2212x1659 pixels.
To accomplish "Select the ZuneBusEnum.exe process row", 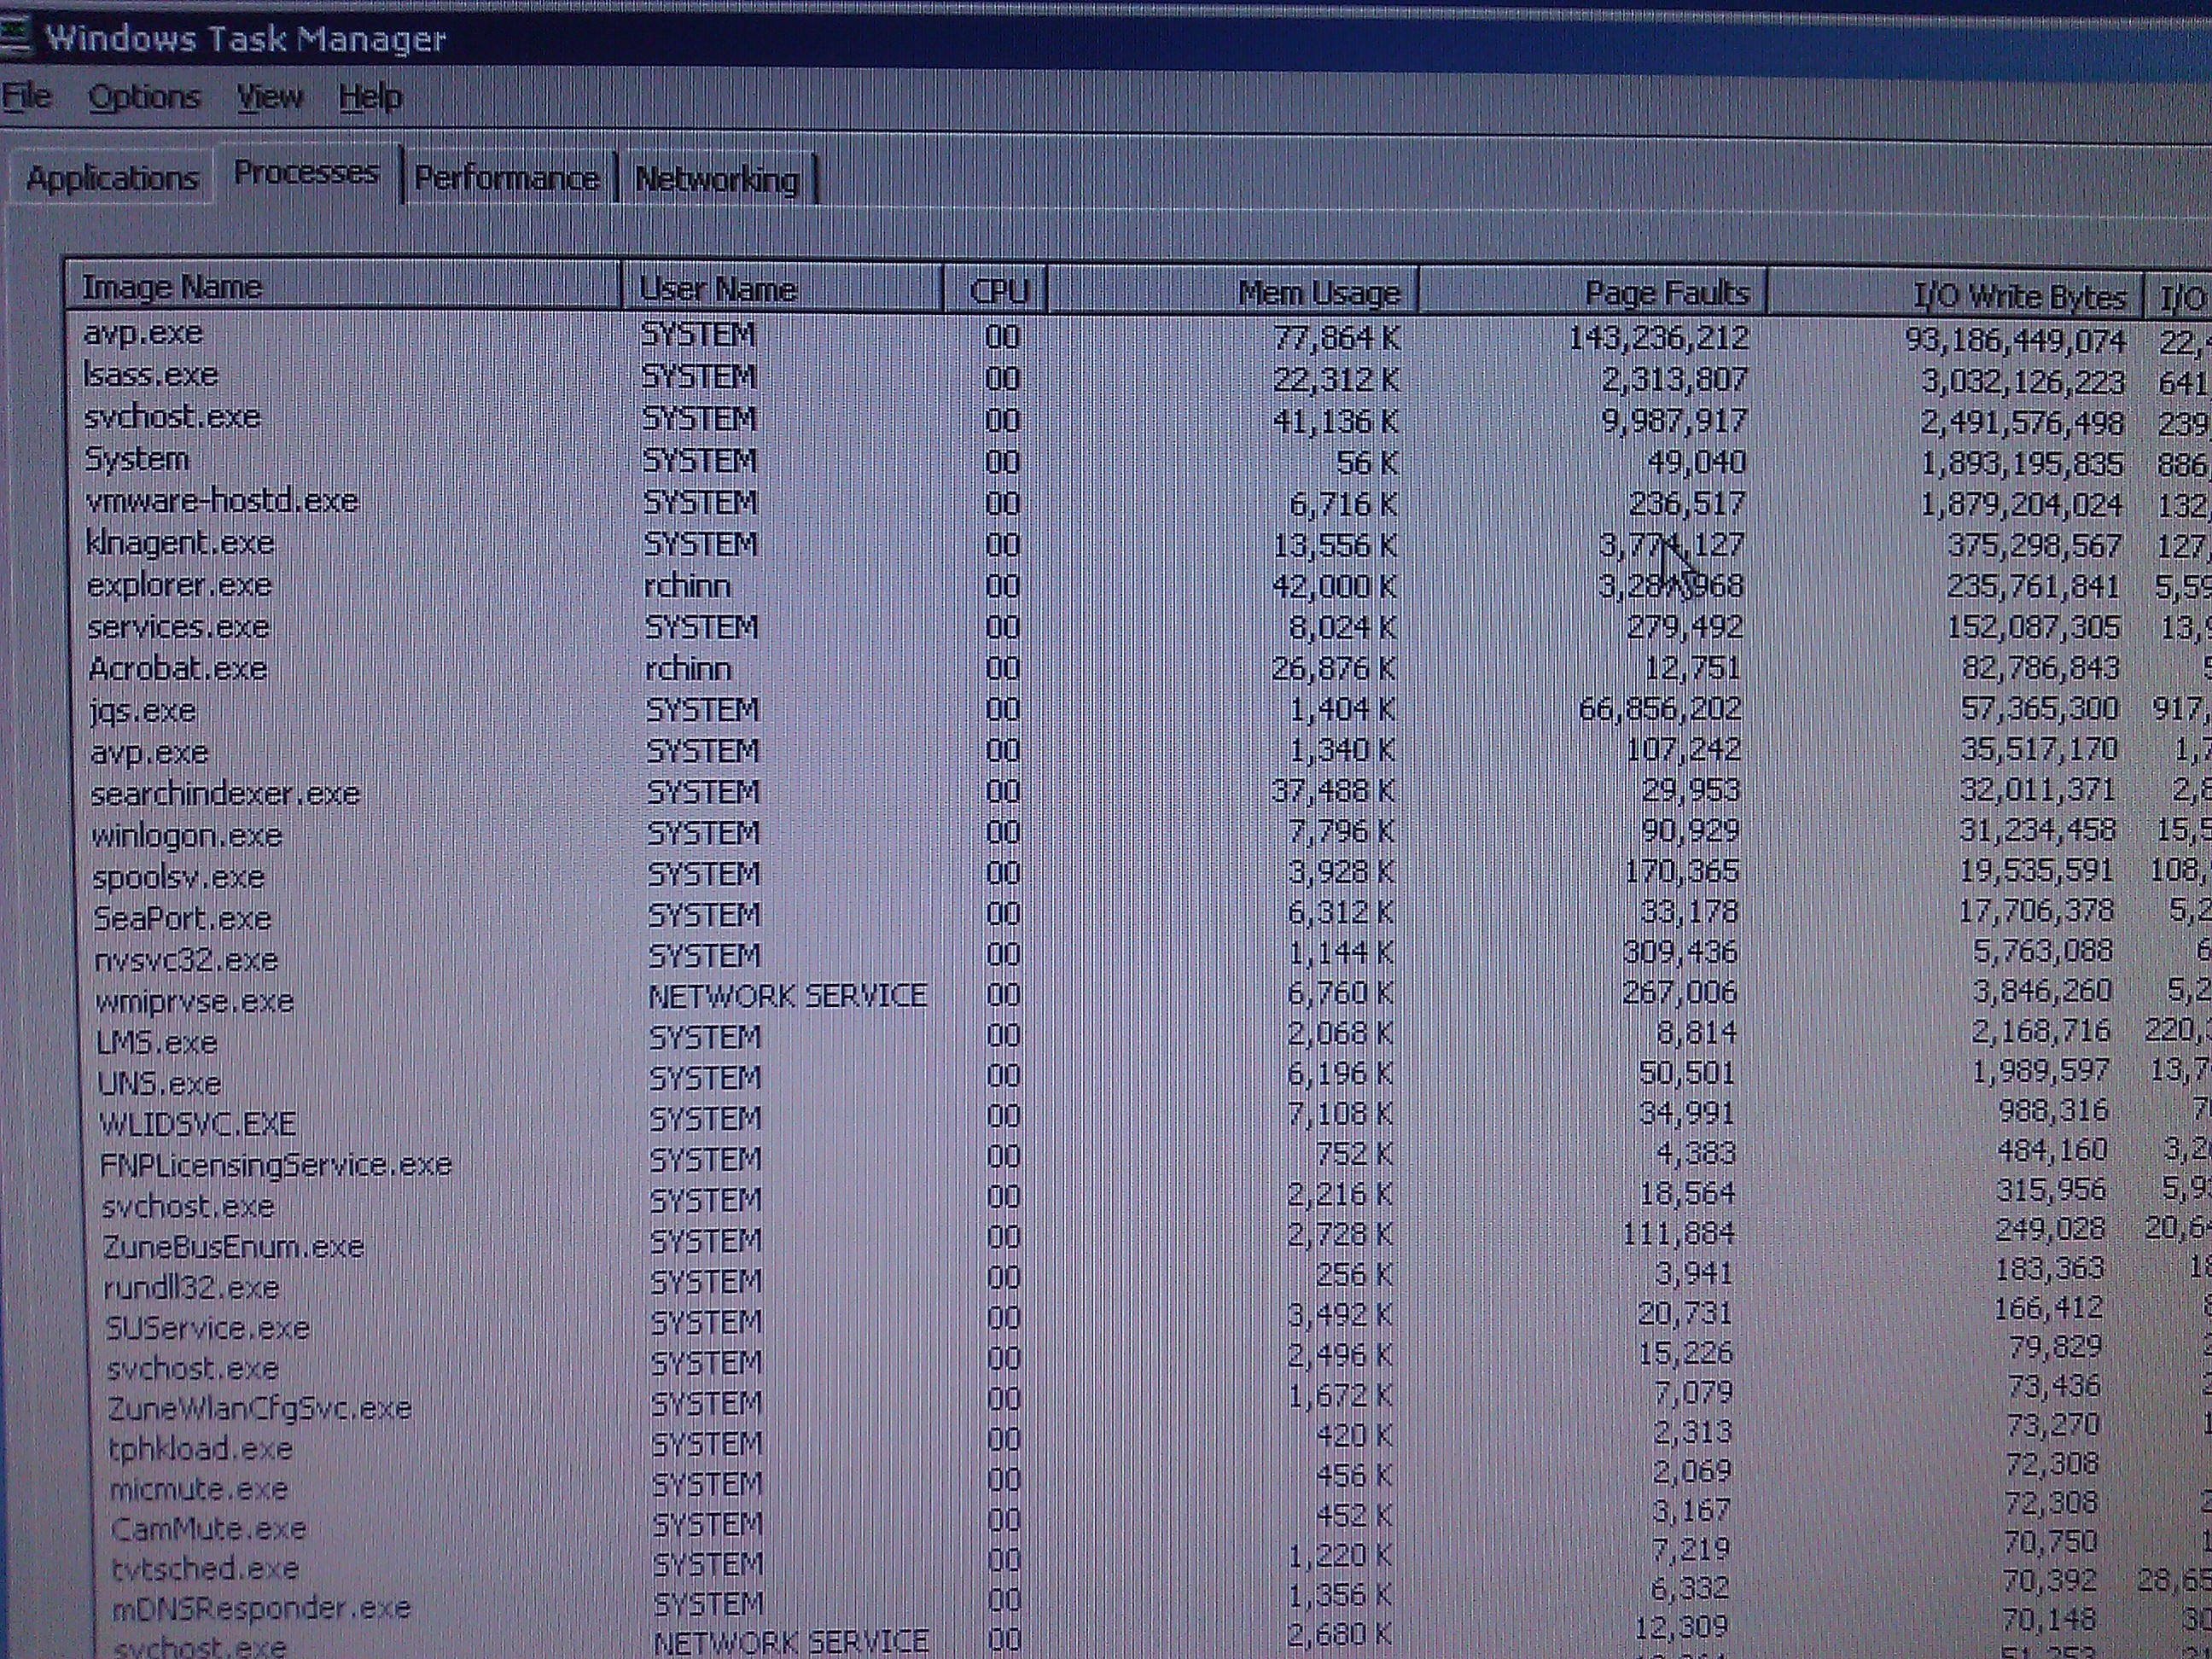I will (233, 1246).
